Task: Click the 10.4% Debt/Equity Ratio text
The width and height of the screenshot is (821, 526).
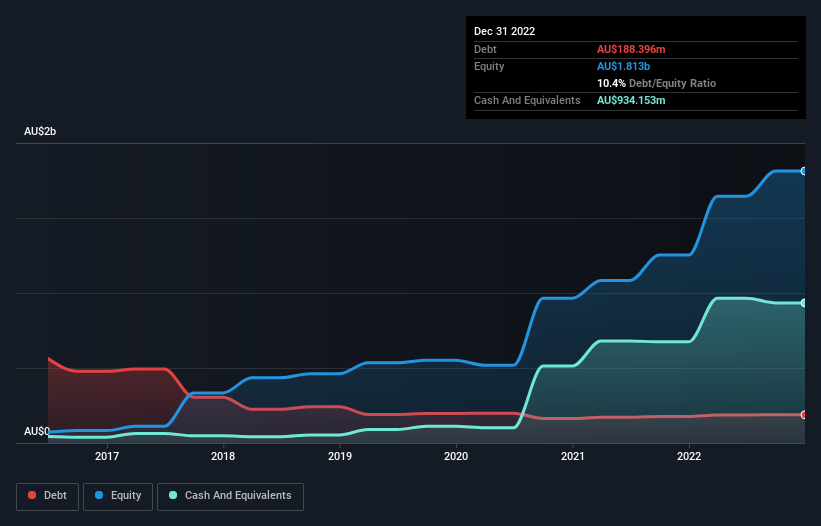Action: point(656,83)
